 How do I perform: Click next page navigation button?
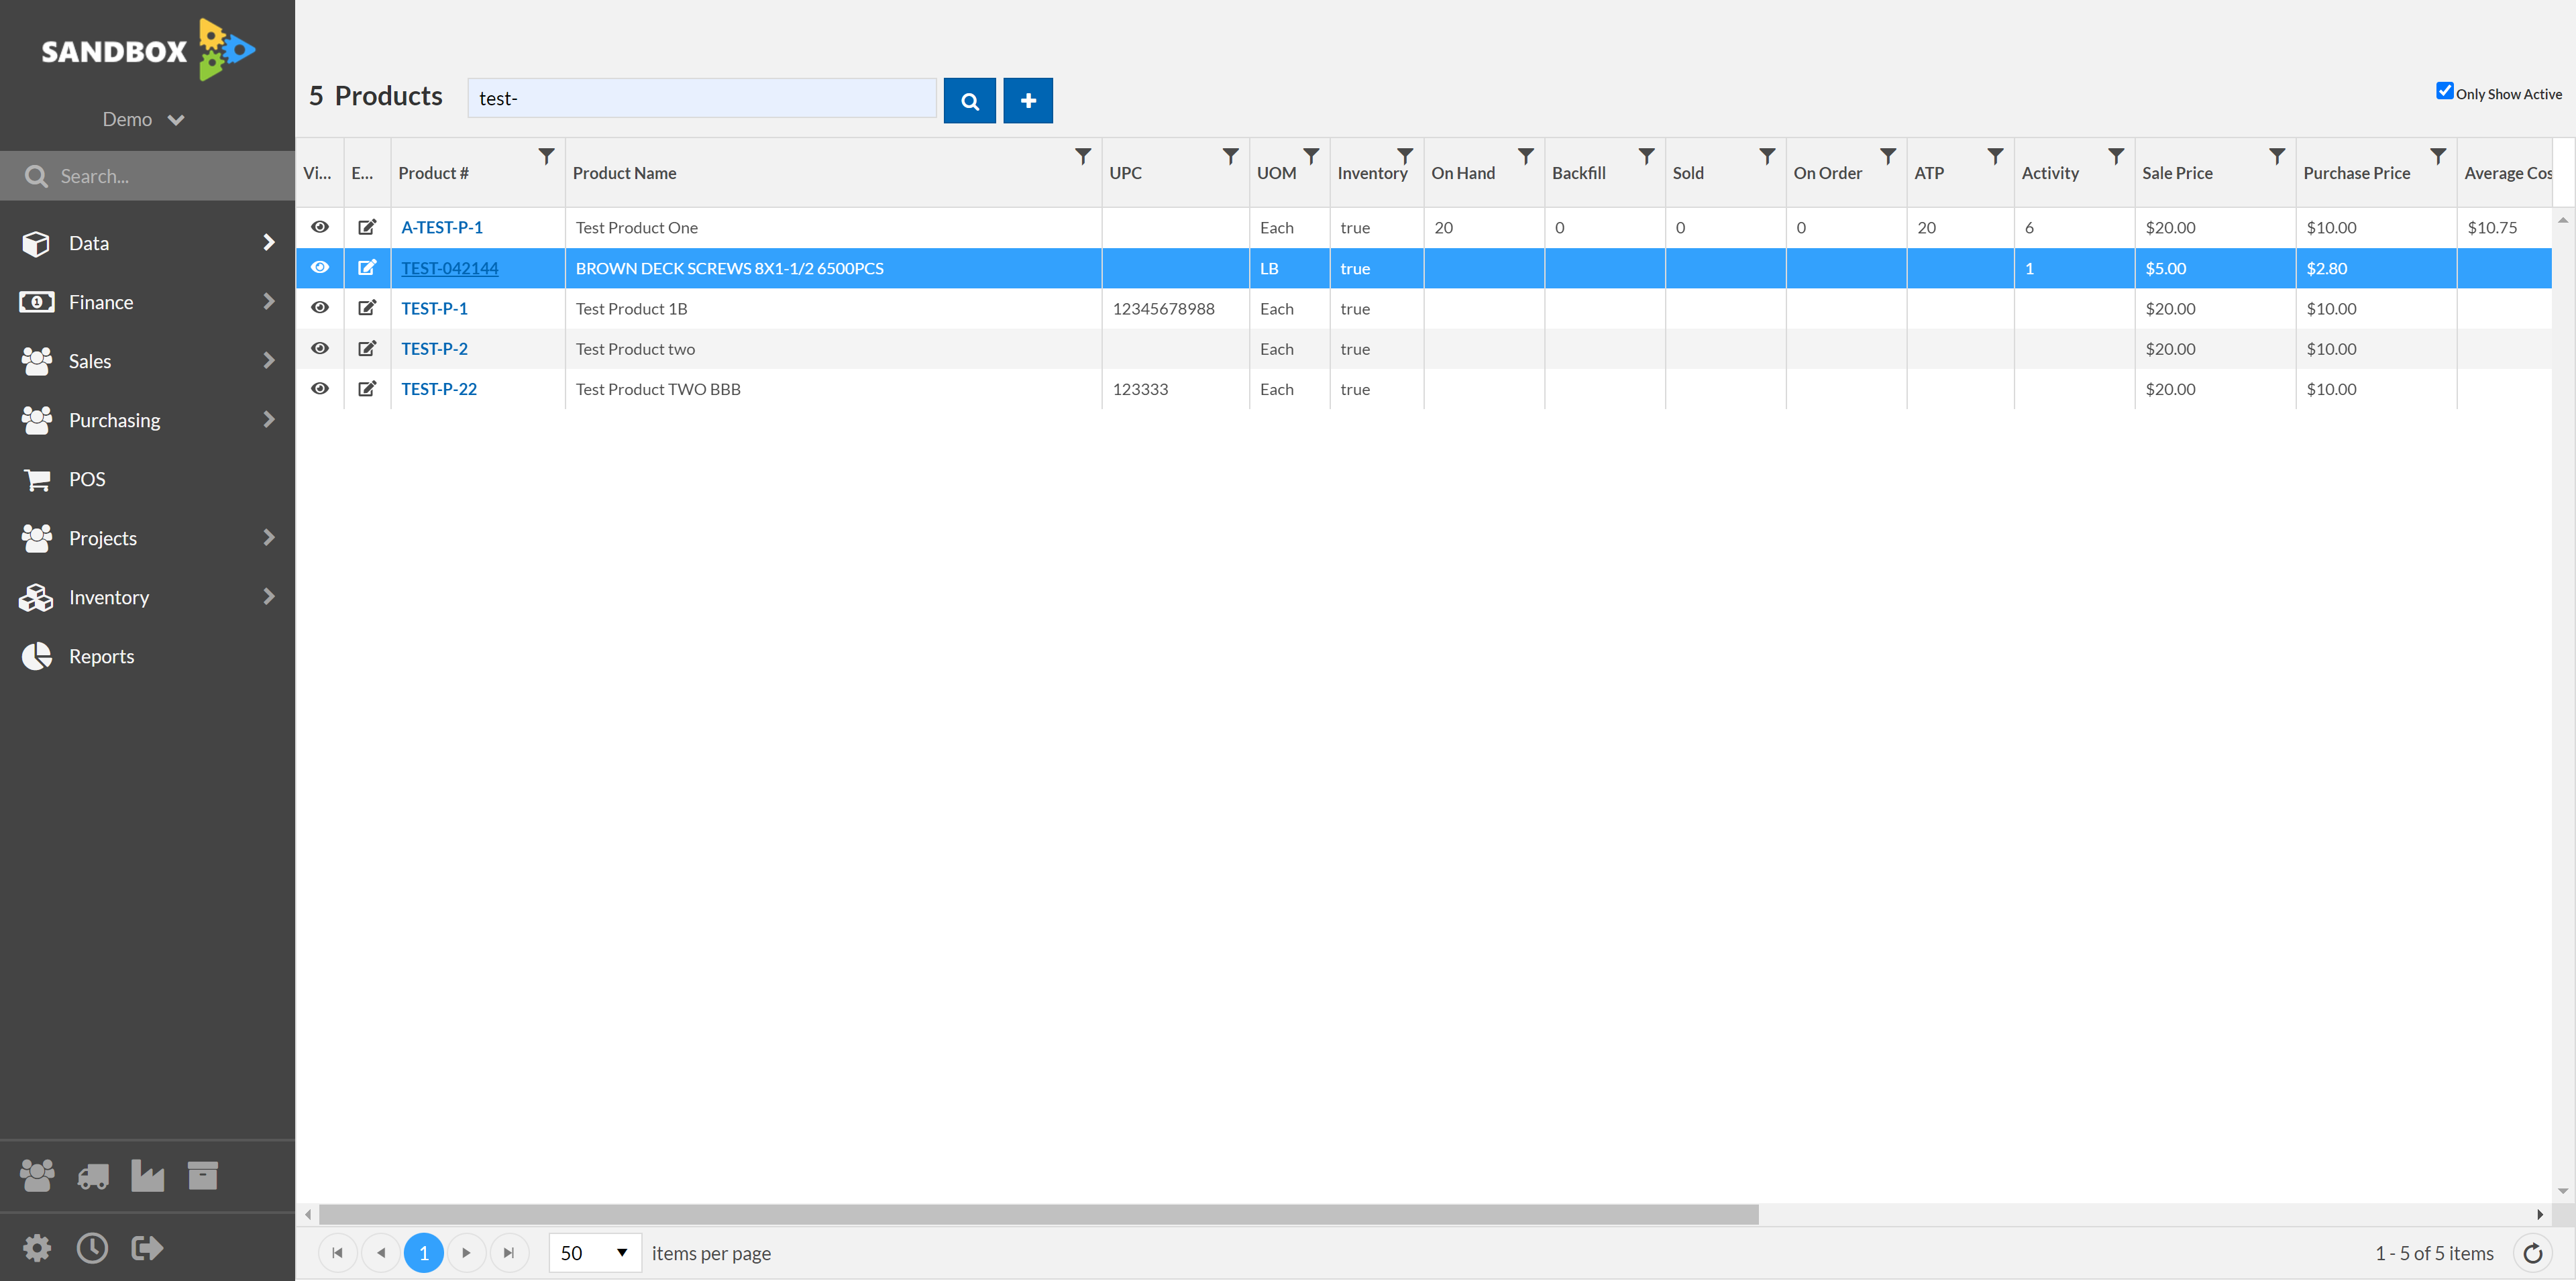click(x=465, y=1253)
